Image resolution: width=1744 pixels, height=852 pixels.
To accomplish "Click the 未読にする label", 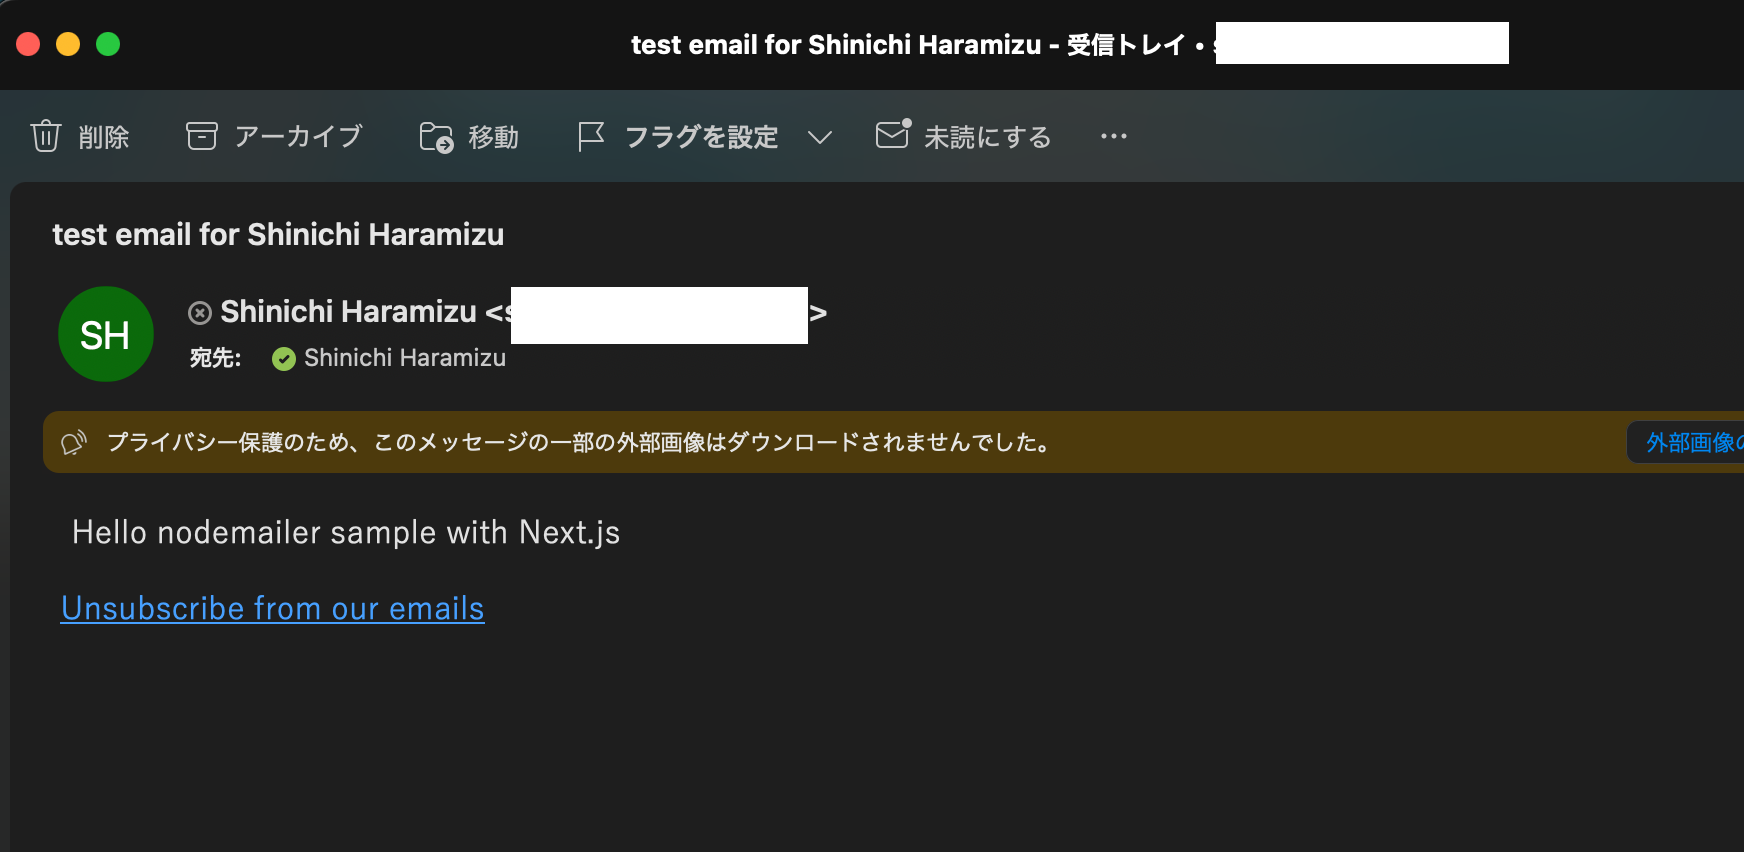I will pyautogui.click(x=988, y=137).
